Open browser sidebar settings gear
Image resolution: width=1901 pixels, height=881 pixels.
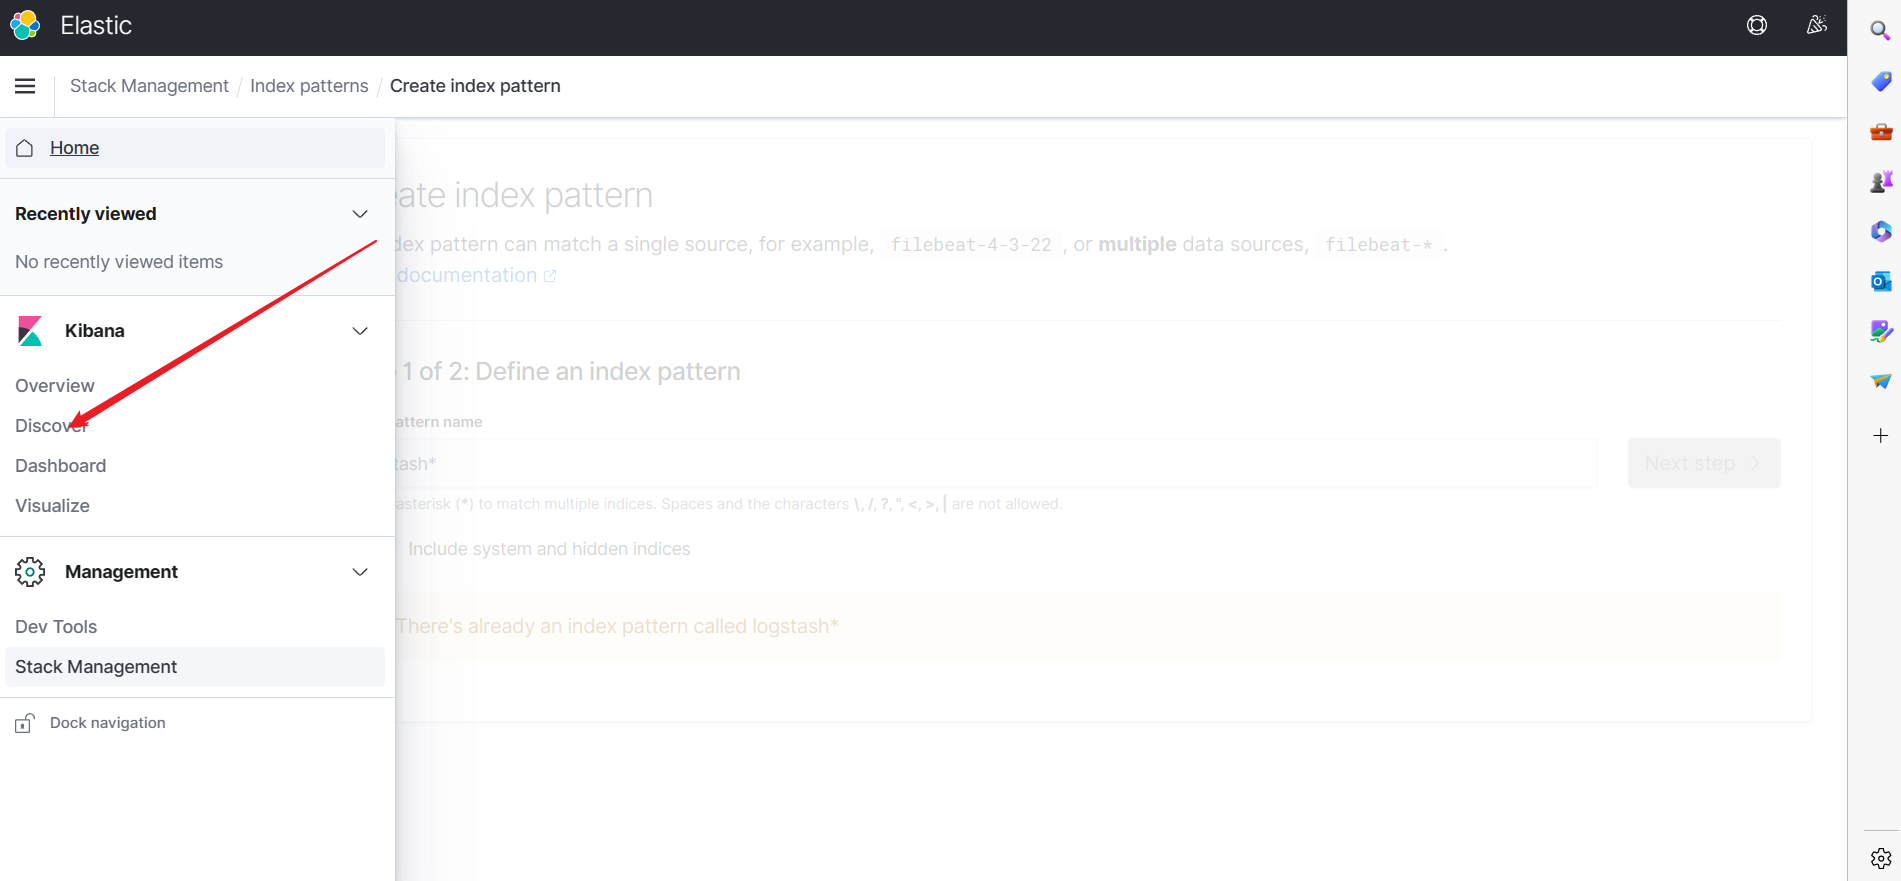pos(1881,859)
